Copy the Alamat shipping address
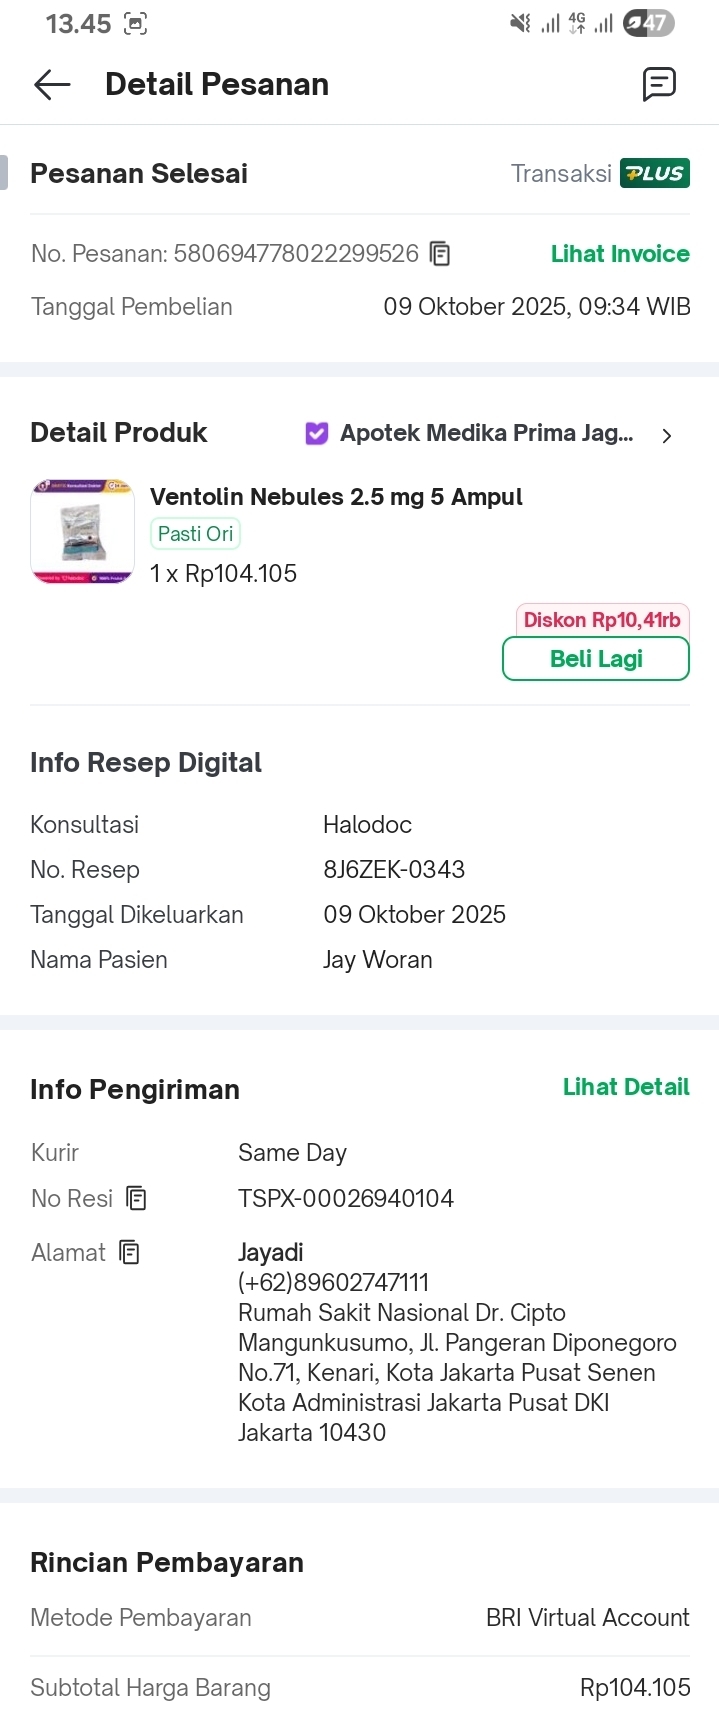The width and height of the screenshot is (719, 1710). pos(129,1252)
